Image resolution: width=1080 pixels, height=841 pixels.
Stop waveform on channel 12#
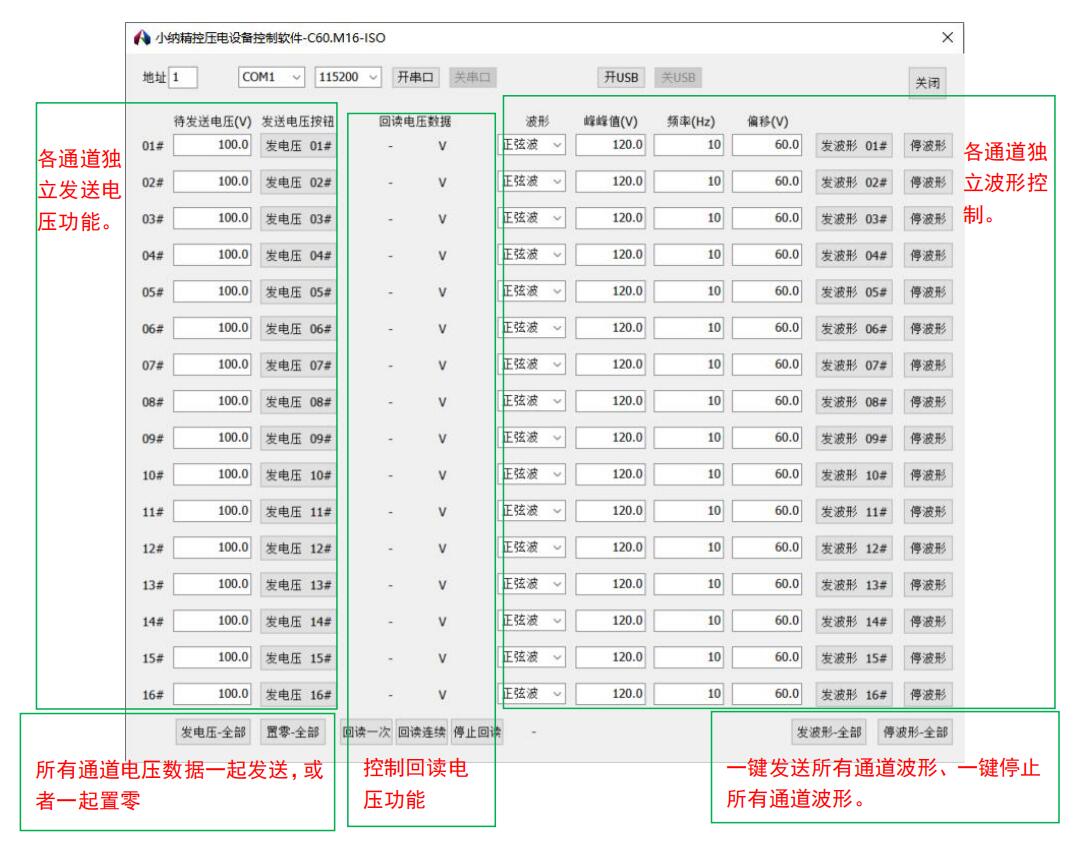[x=927, y=548]
